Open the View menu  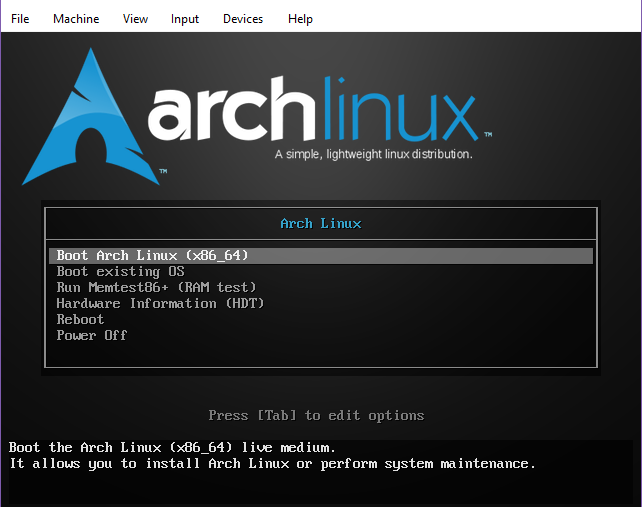pos(135,19)
